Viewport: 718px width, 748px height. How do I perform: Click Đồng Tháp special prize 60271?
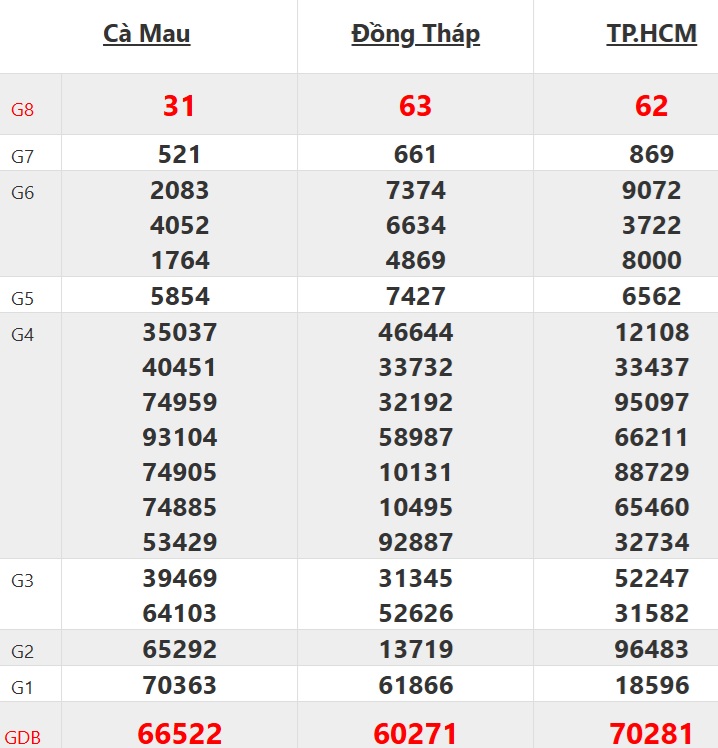tap(415, 733)
